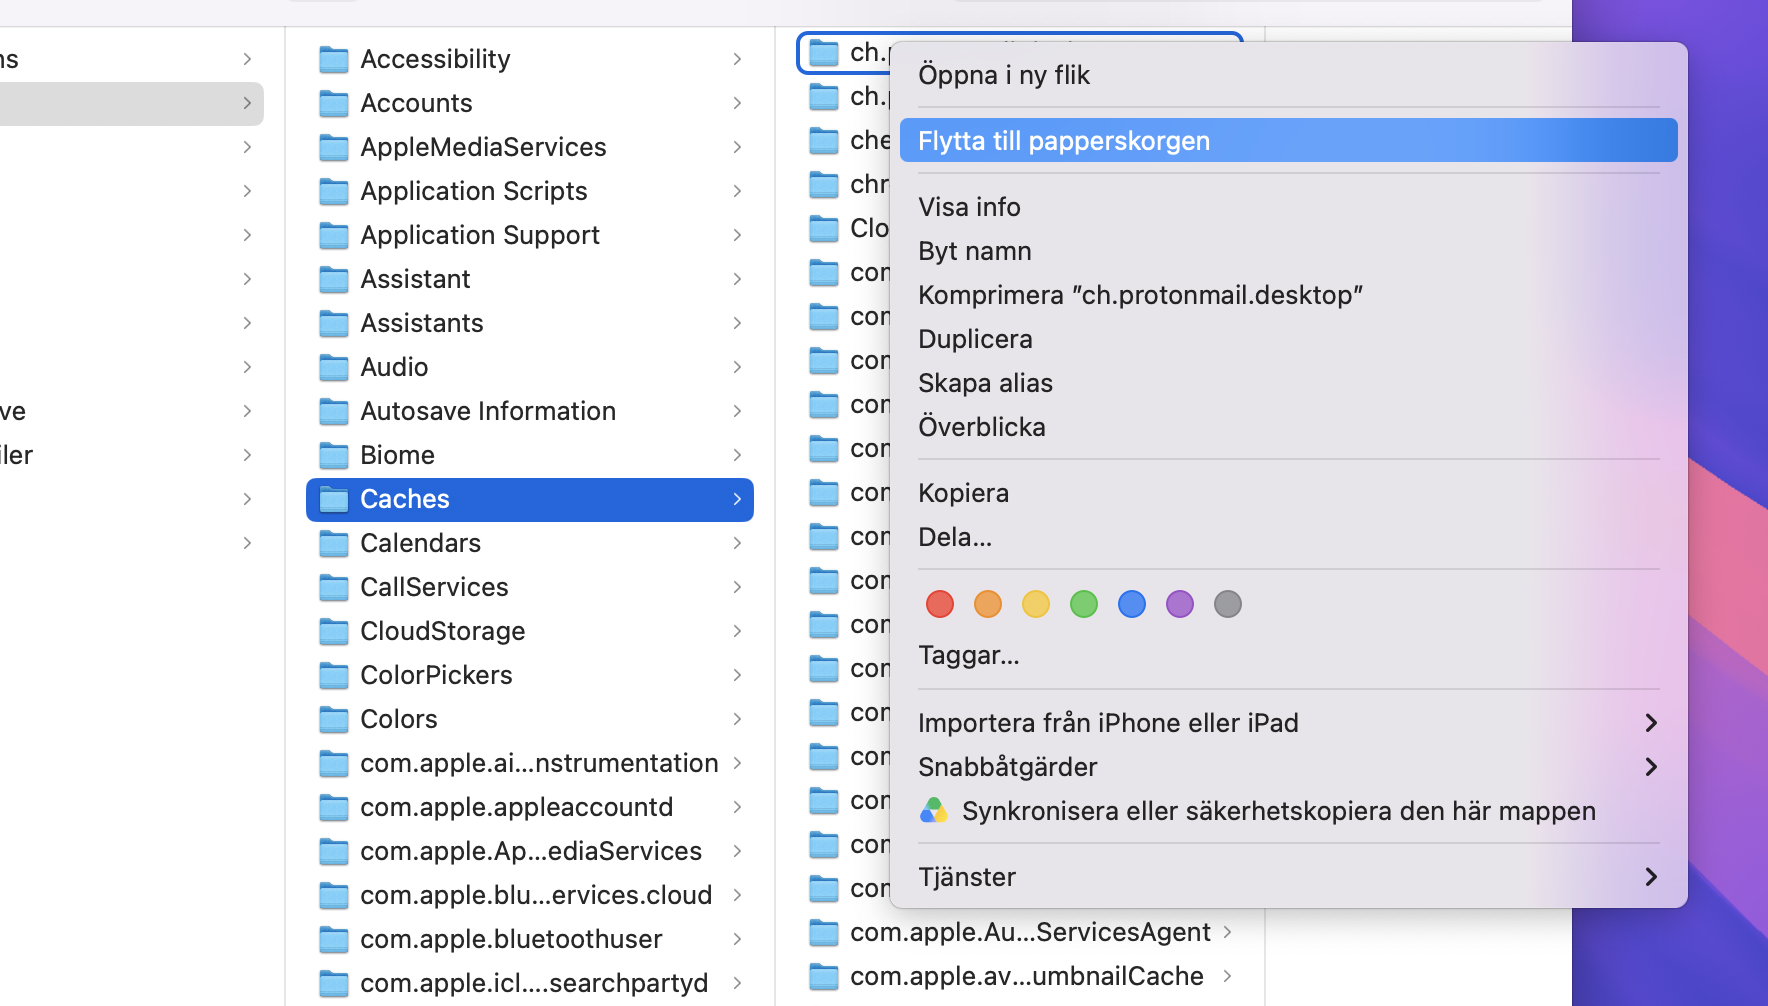This screenshot has width=1768, height=1006.
Task: Click the Application Support folder icon
Action: tap(334, 236)
